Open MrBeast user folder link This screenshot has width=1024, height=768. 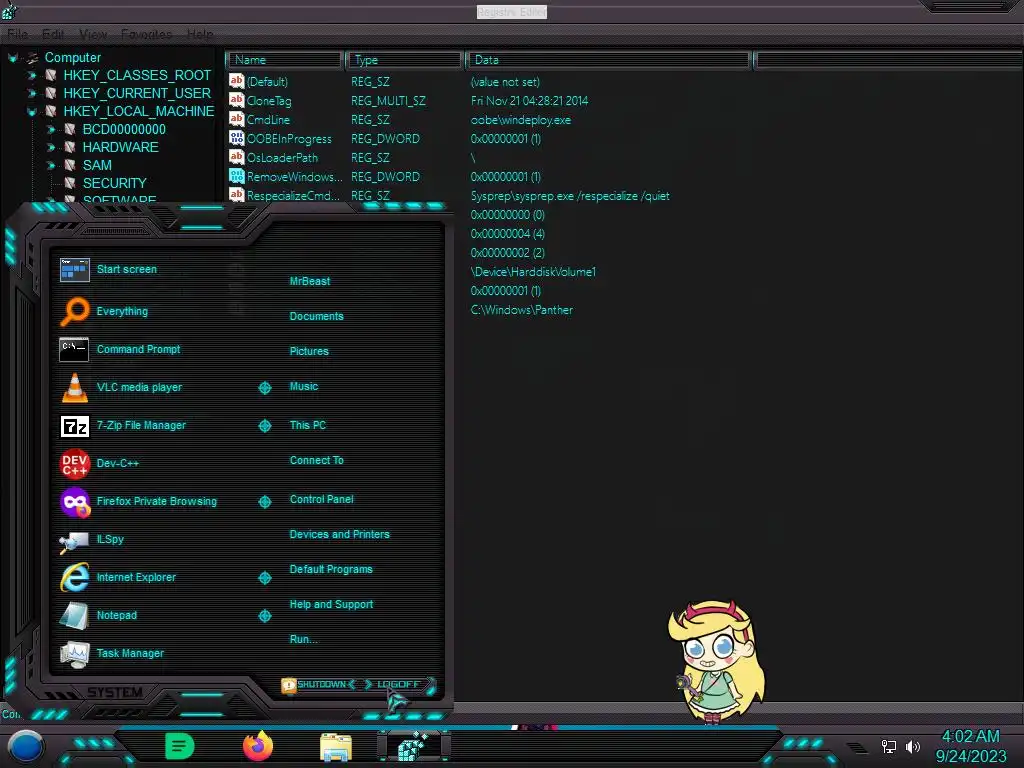(x=310, y=281)
